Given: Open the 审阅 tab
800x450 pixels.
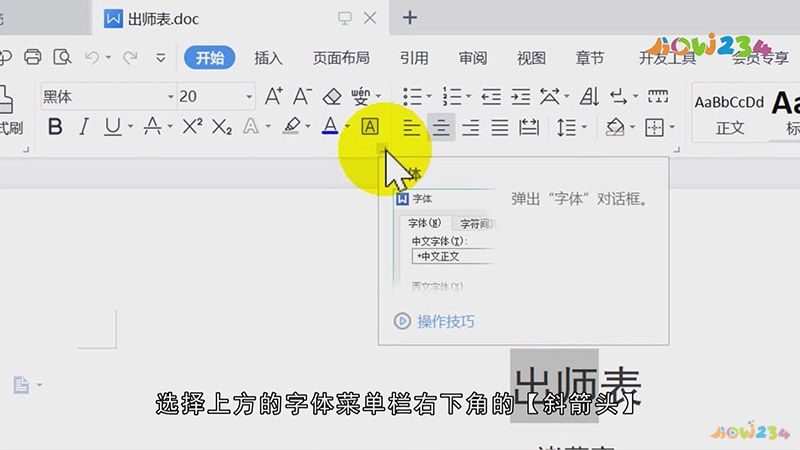Looking at the screenshot, I should point(472,58).
